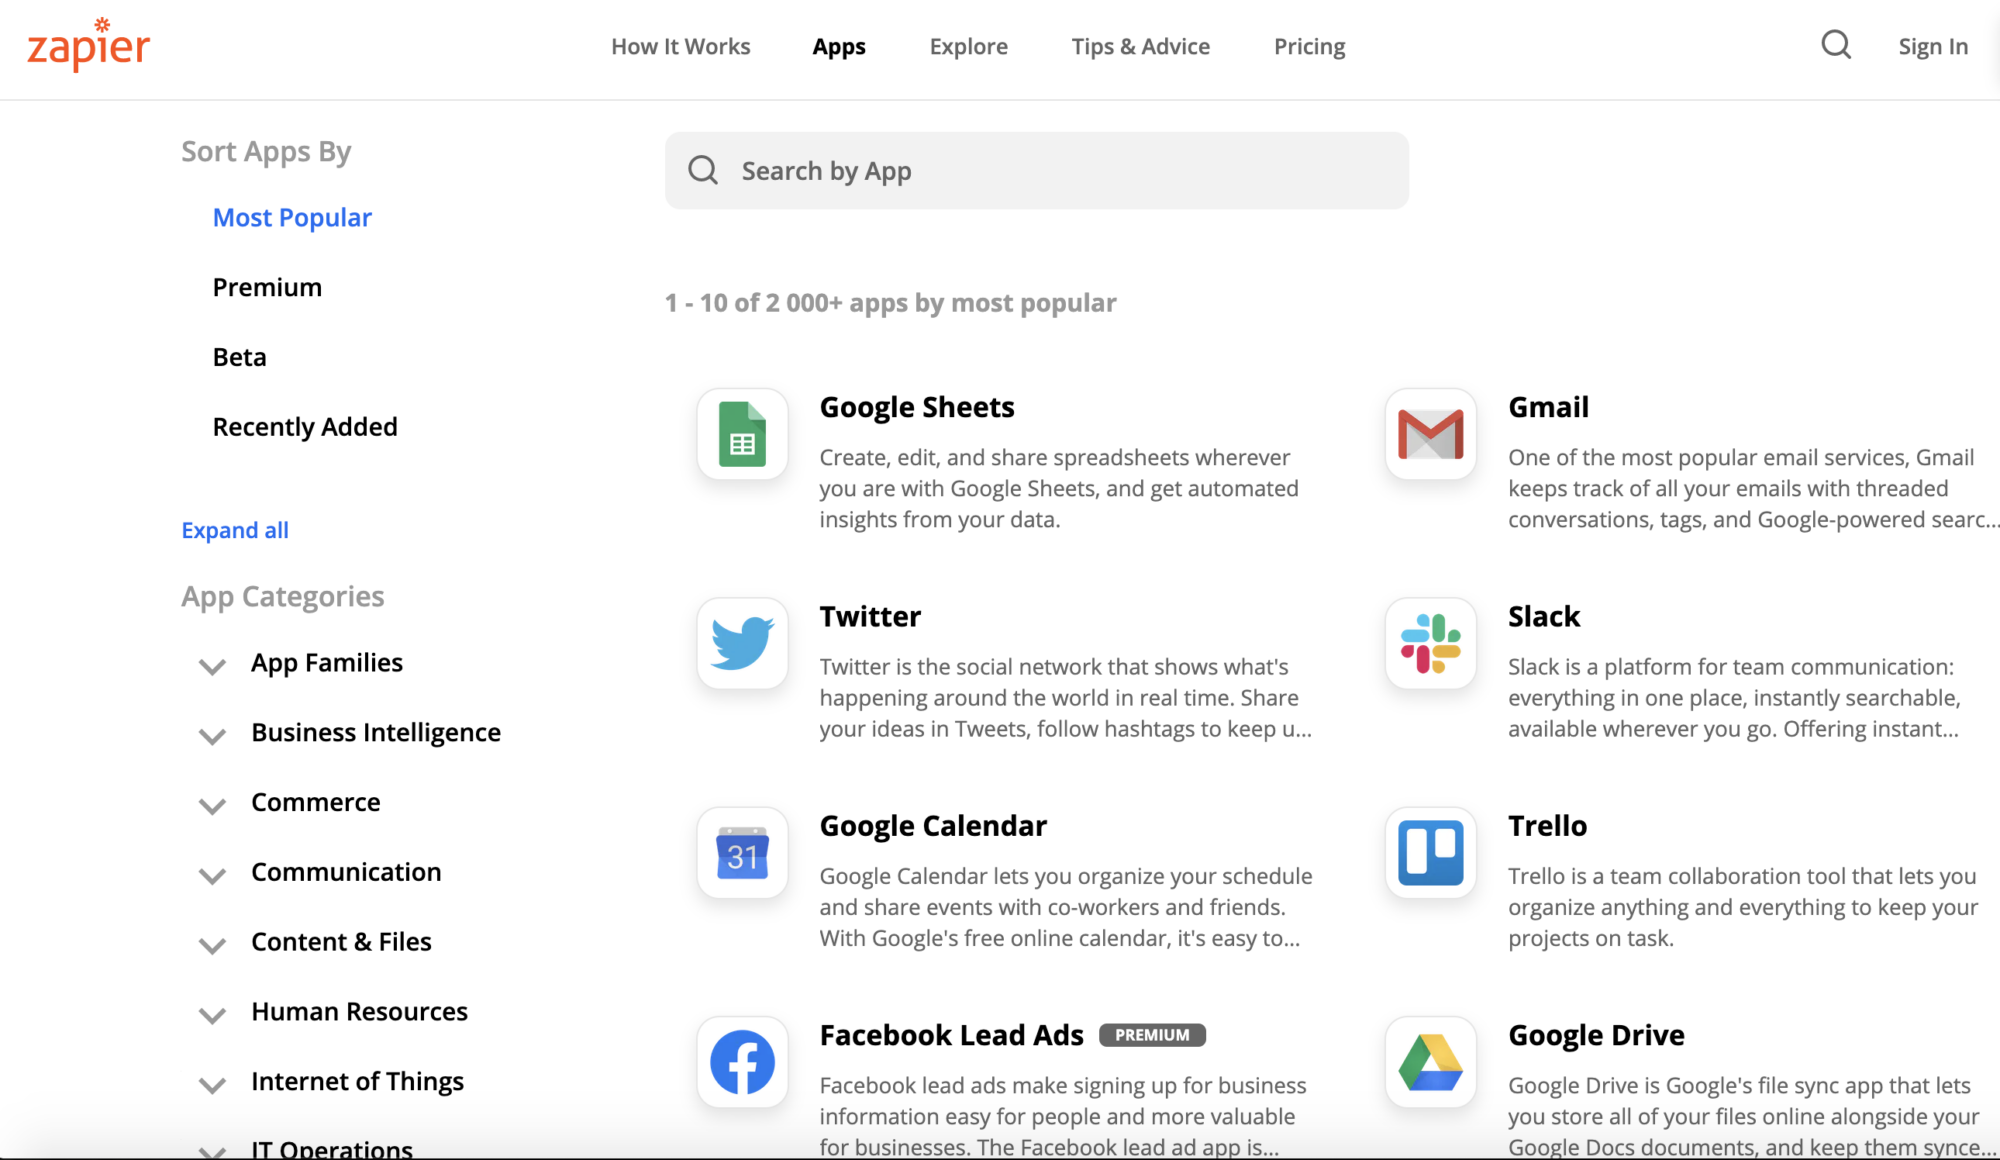Open the Explore nav item
This screenshot has height=1160, width=2000.
(969, 47)
